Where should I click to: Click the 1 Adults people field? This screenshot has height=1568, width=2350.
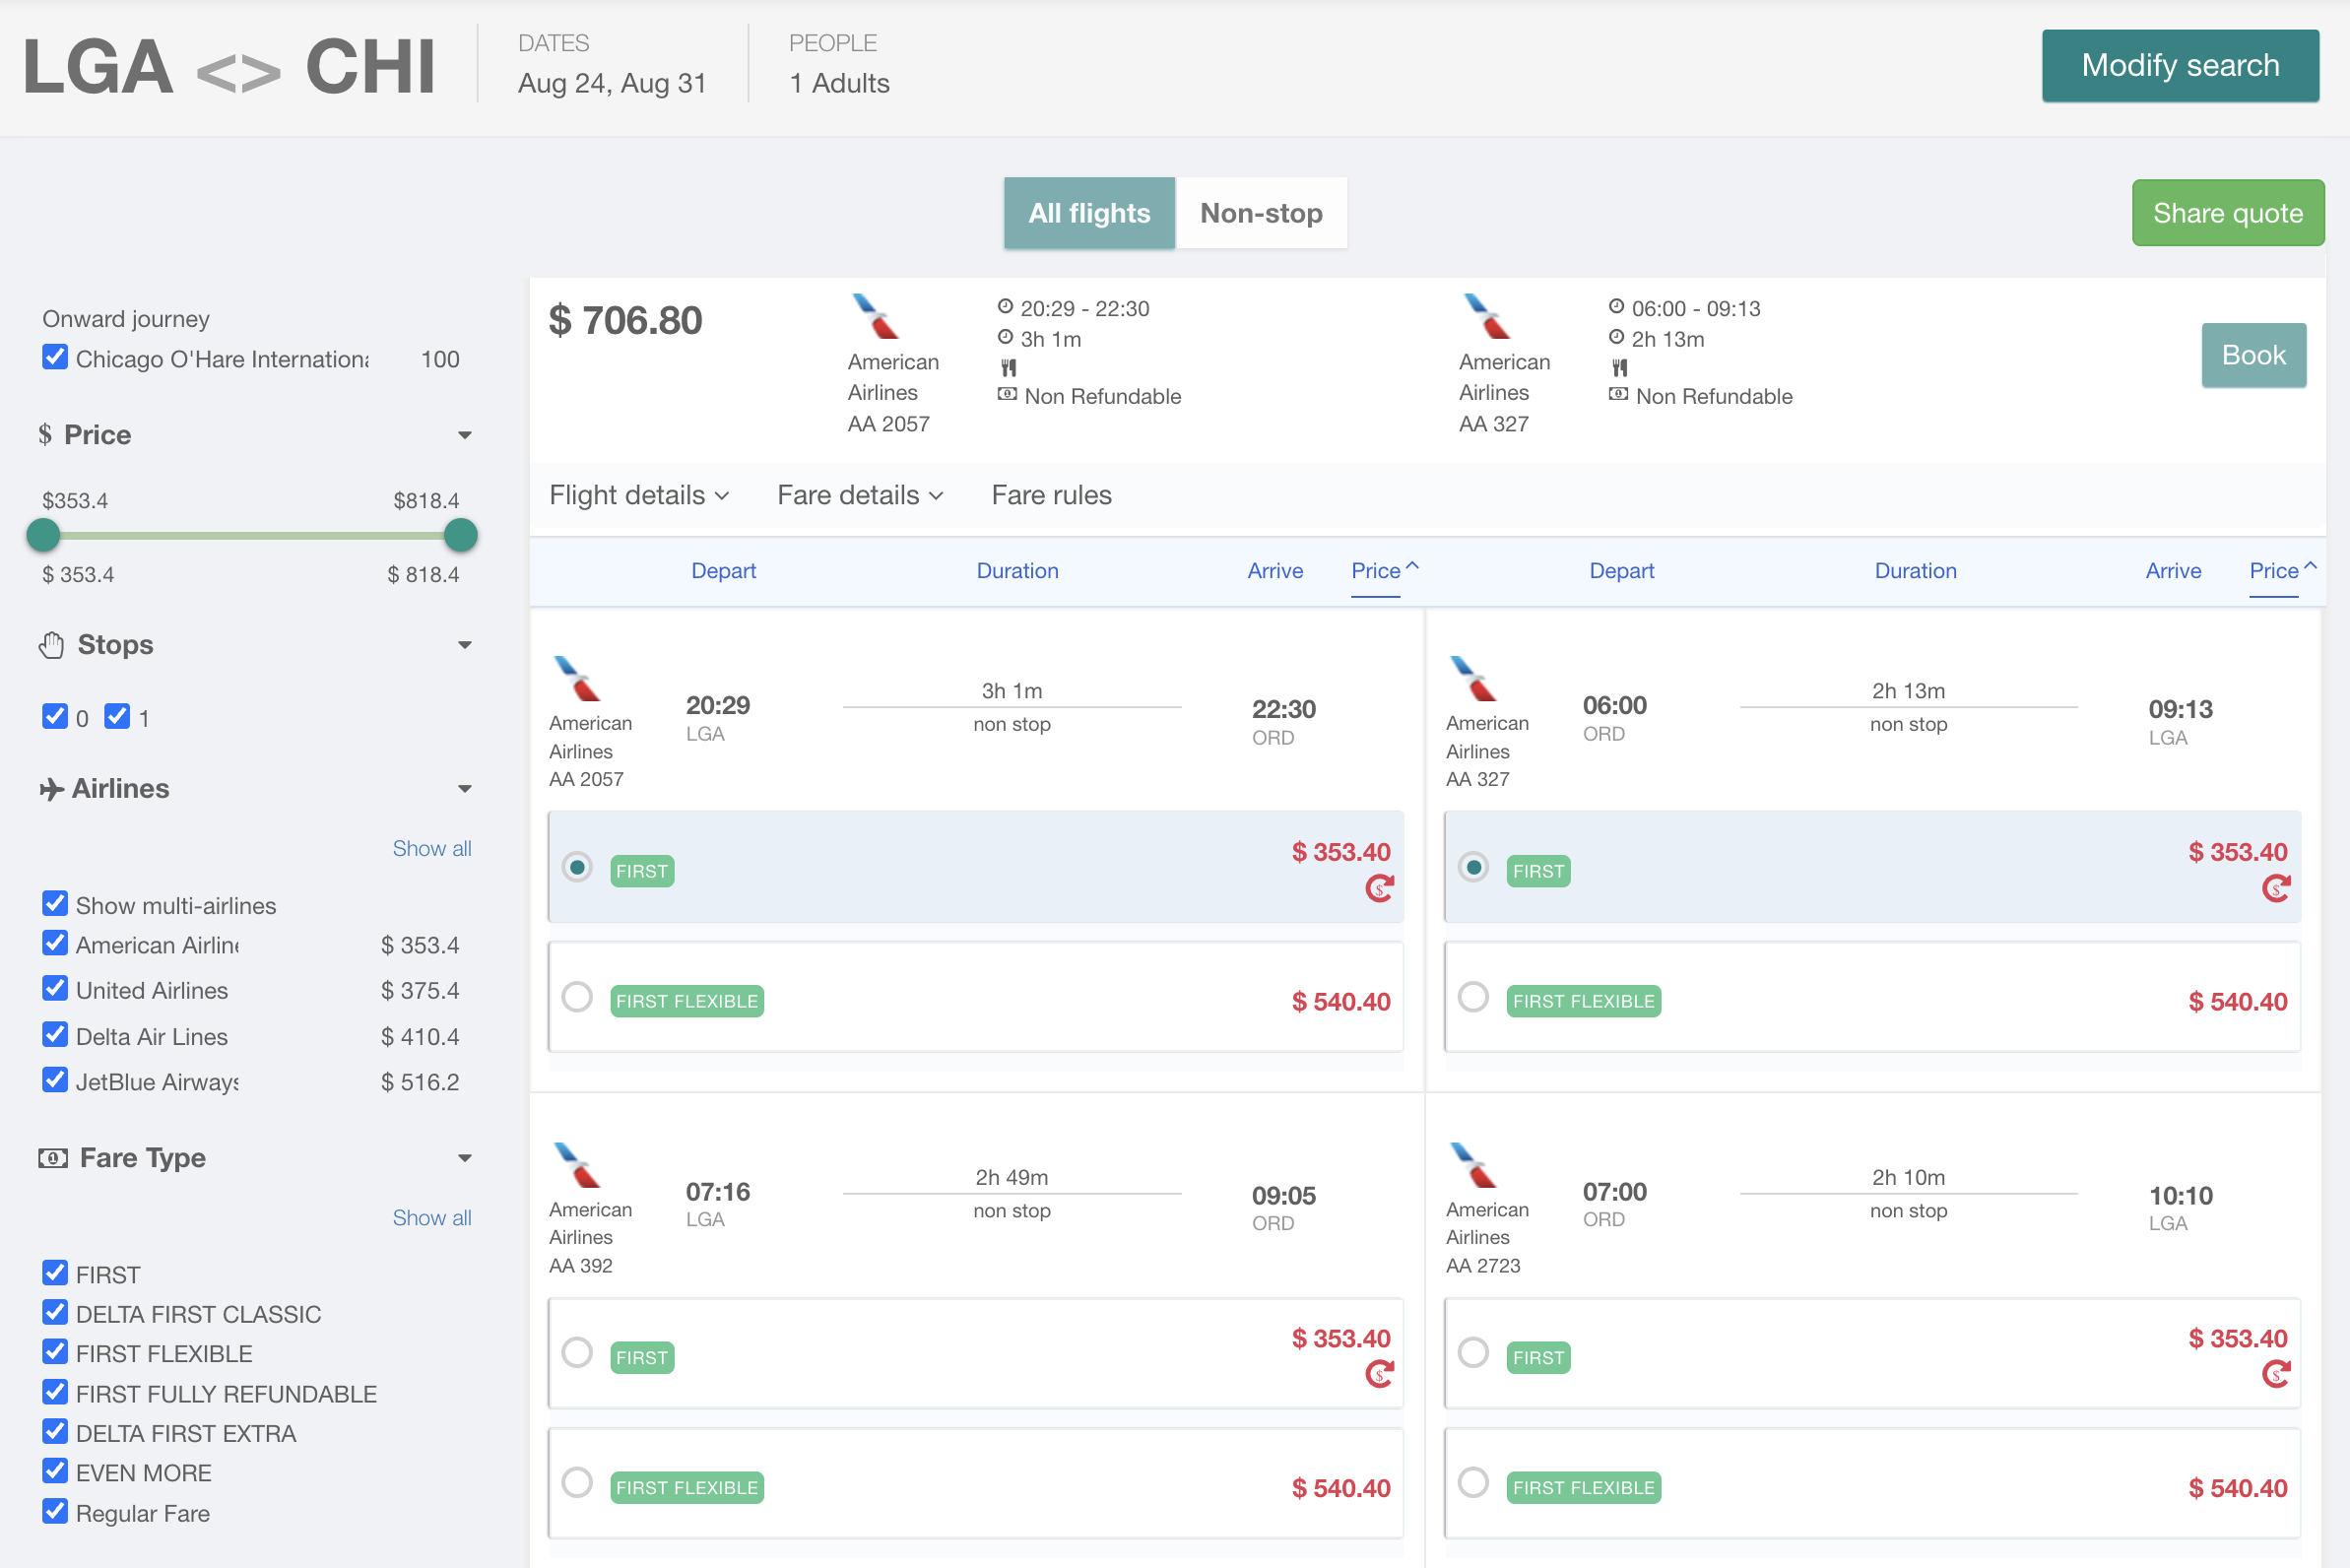coord(839,83)
